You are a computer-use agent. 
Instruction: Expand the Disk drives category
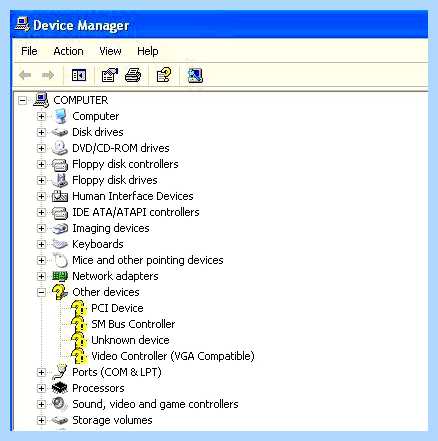tap(41, 132)
